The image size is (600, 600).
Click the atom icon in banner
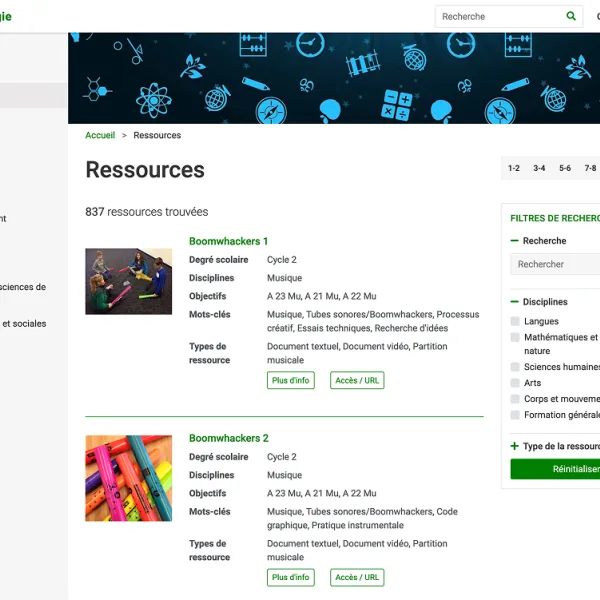tap(154, 99)
